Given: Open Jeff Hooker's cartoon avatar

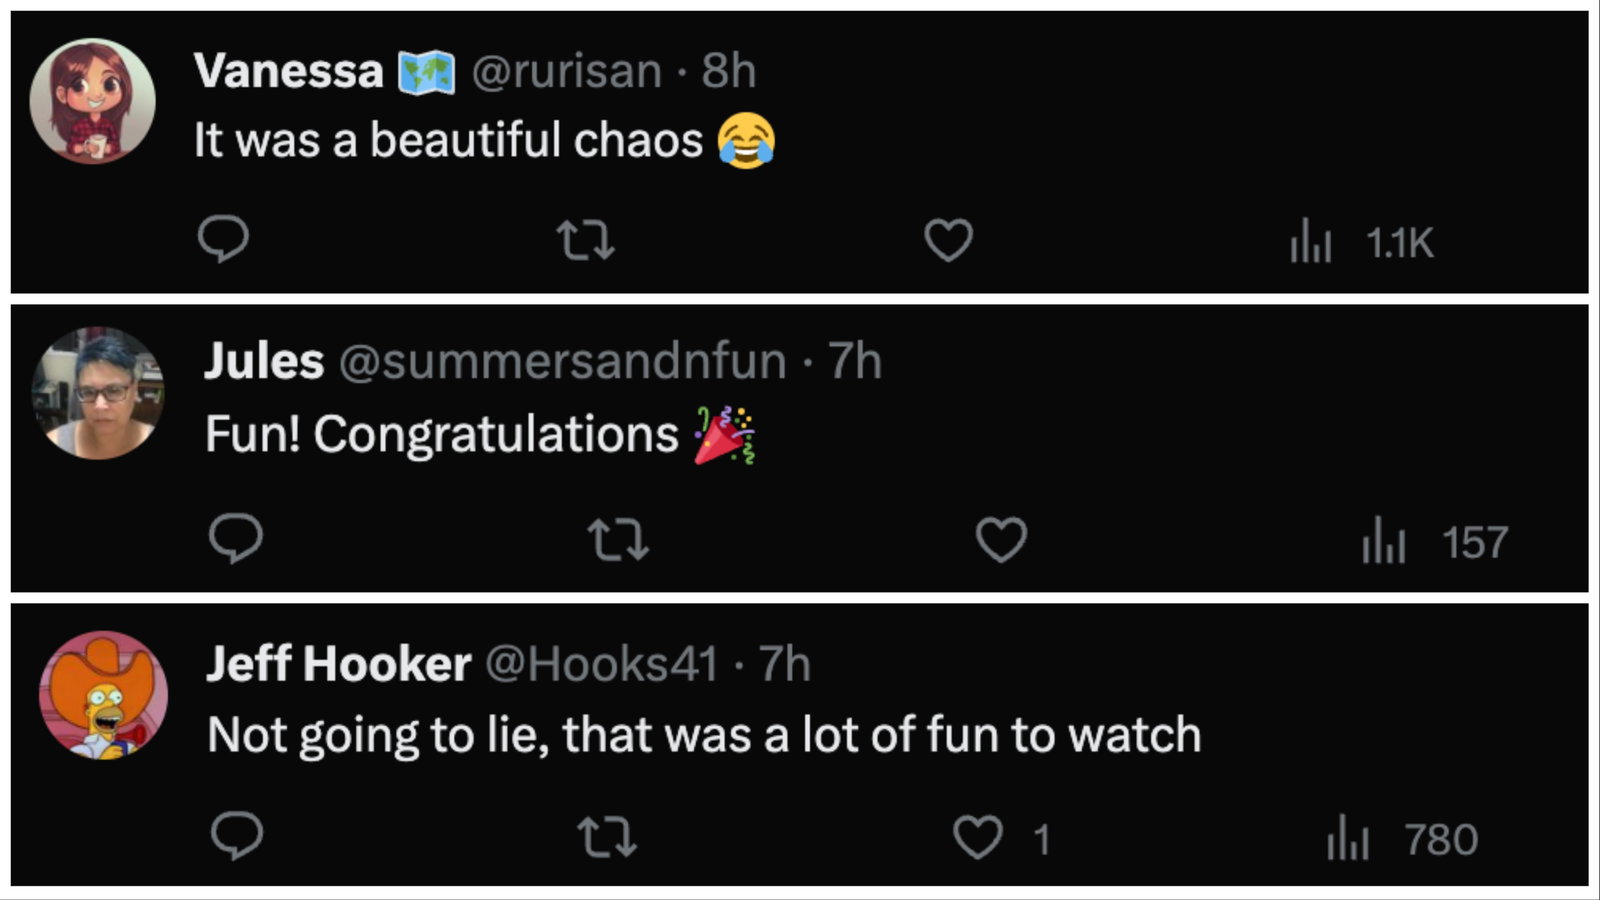Looking at the screenshot, I should [103, 695].
